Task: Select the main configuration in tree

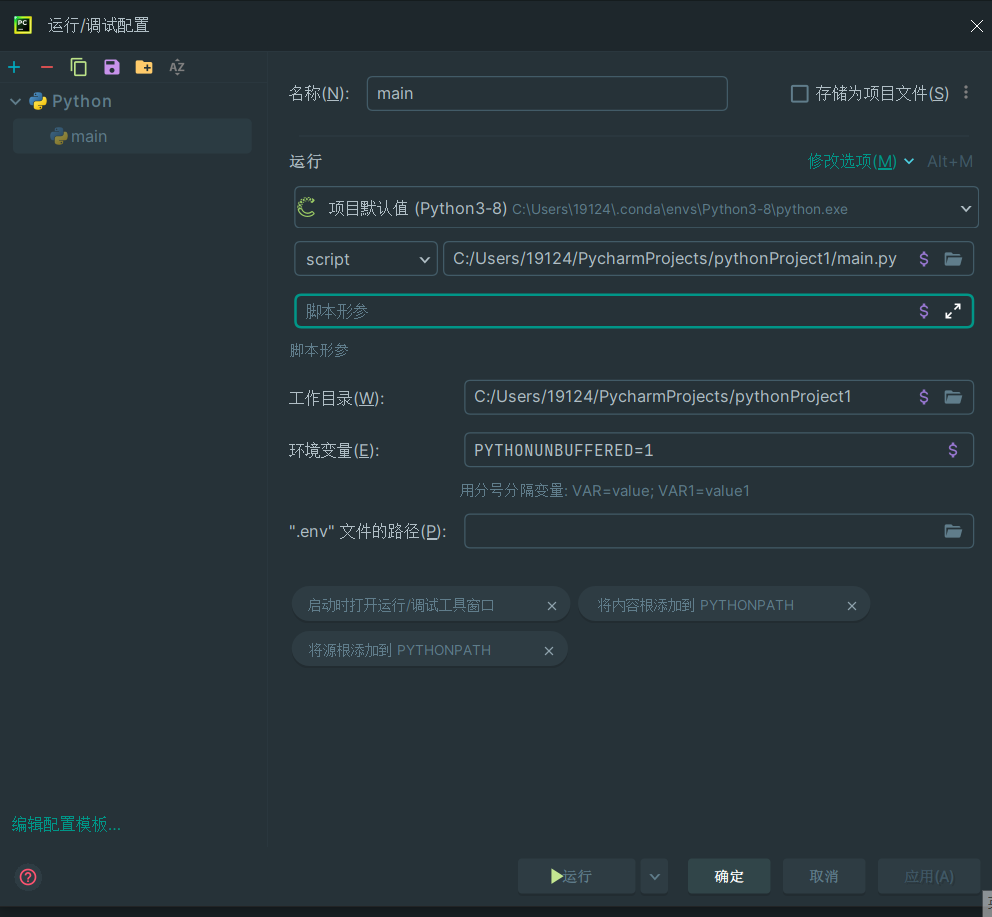Action: [89, 136]
